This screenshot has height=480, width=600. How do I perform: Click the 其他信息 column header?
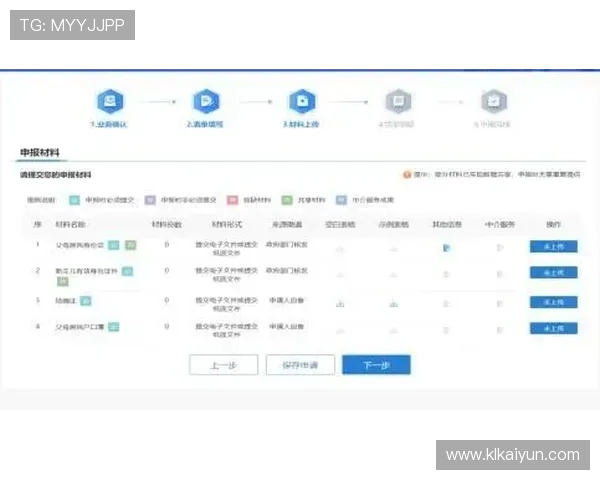coord(447,225)
